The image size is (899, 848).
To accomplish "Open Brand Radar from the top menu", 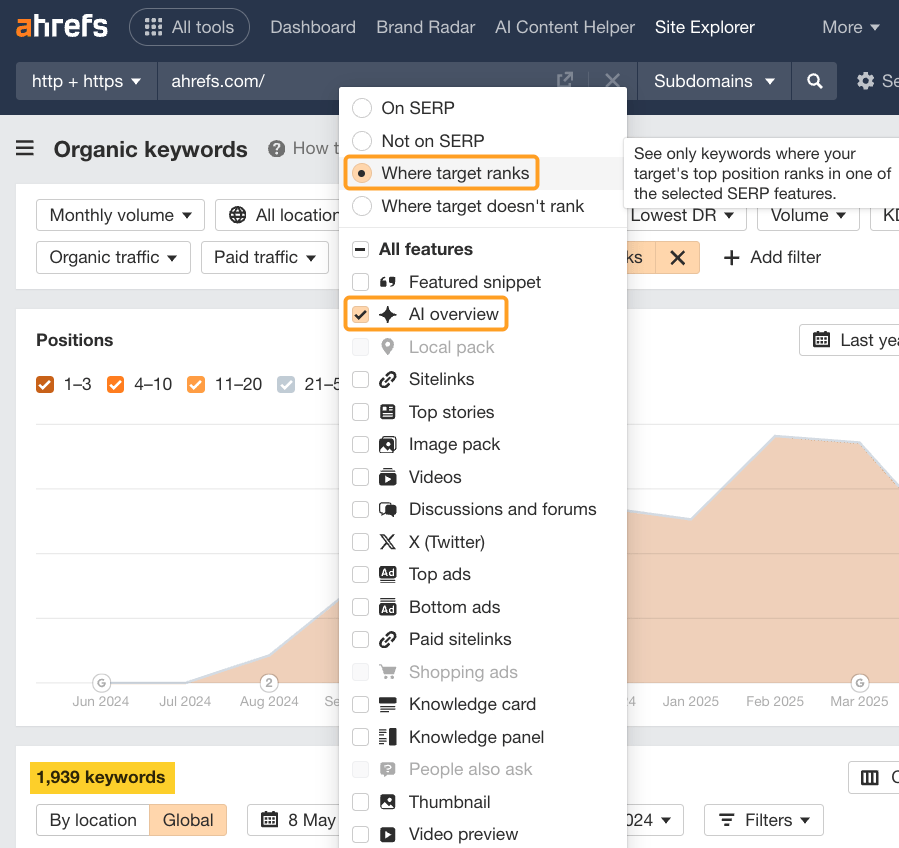I will coord(425,27).
